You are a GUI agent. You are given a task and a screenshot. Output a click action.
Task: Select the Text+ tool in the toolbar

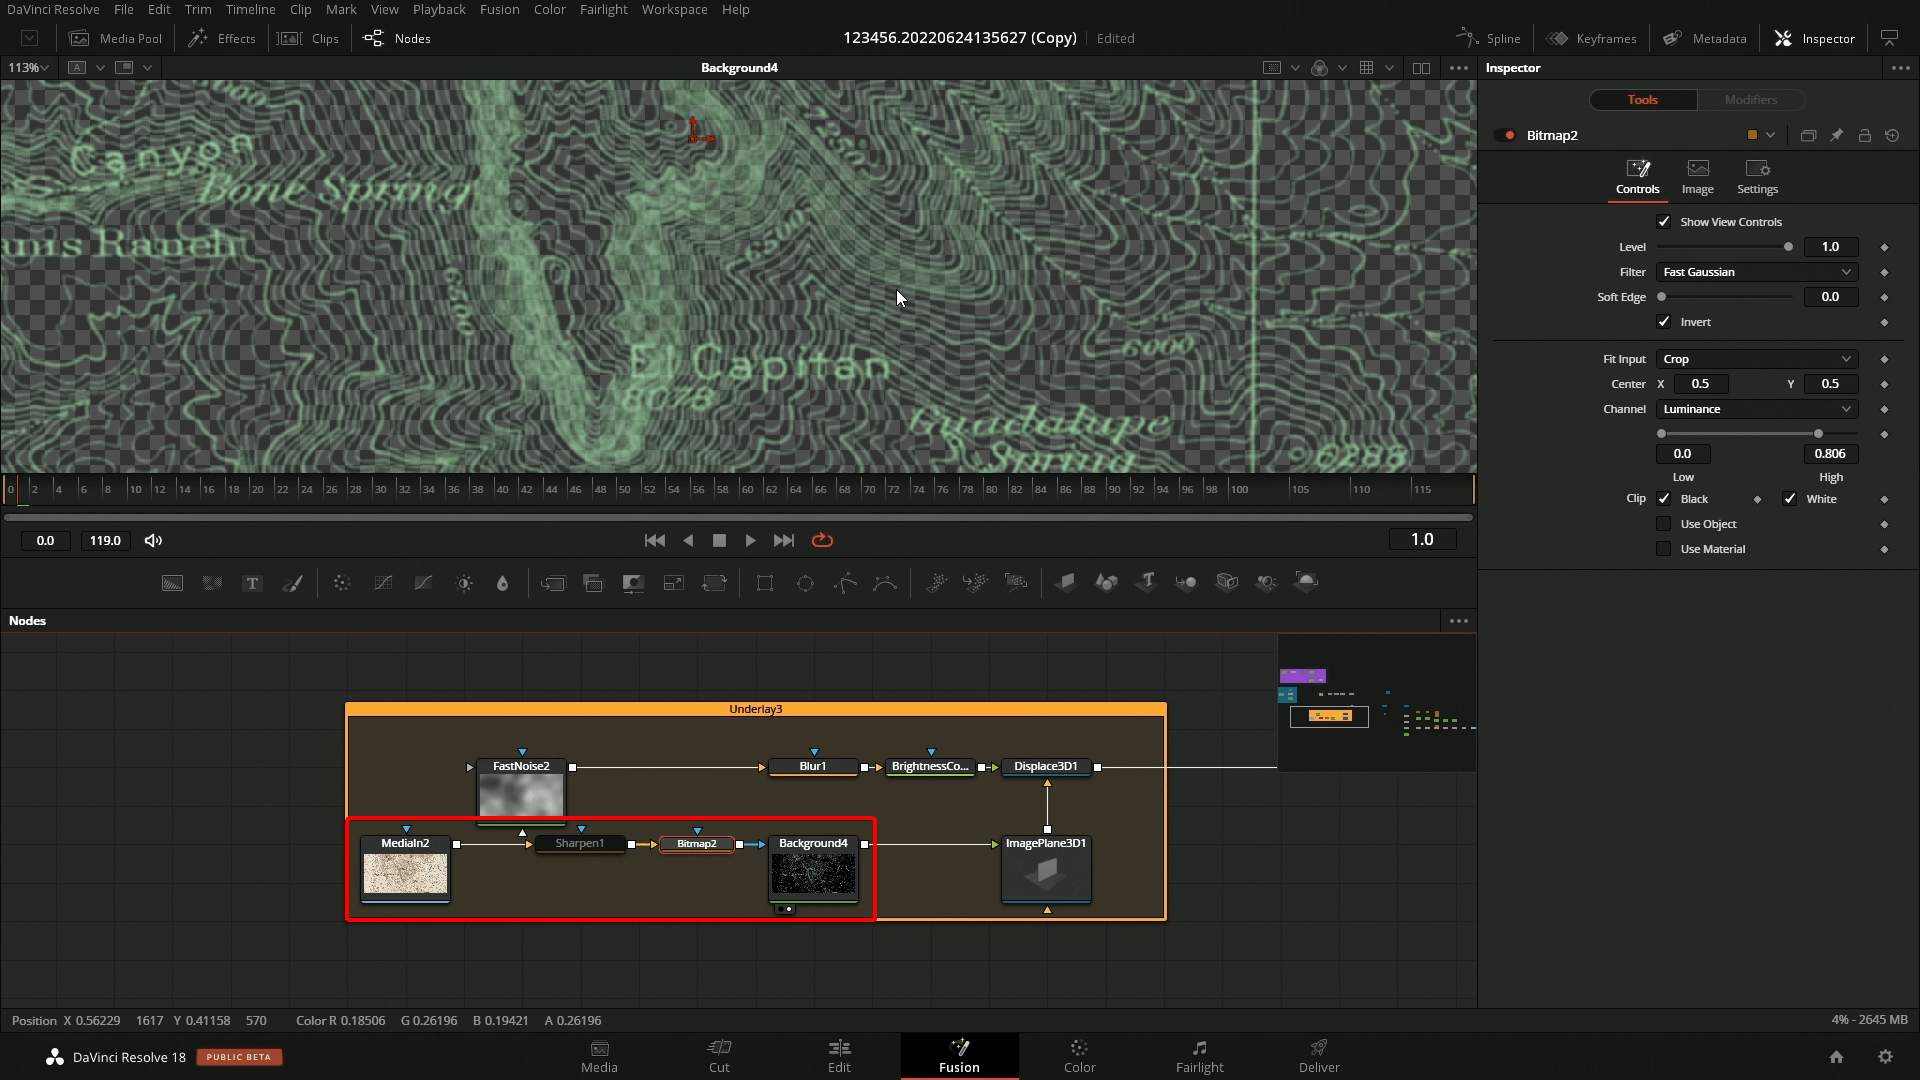point(251,583)
